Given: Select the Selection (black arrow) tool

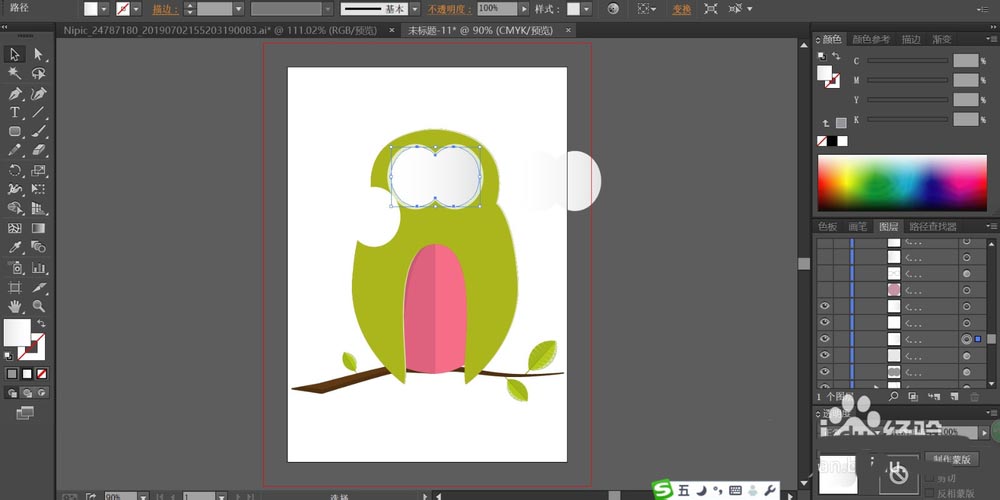Looking at the screenshot, I should [x=15, y=54].
